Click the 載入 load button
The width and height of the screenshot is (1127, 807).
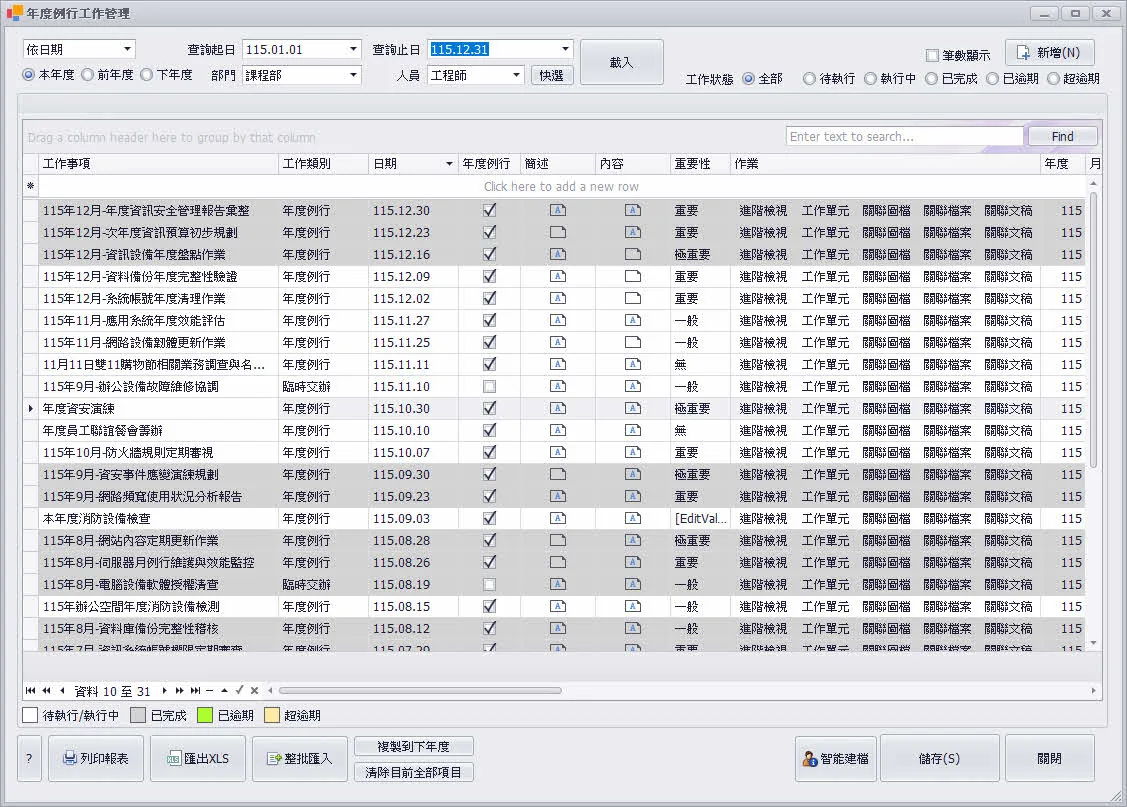pos(622,63)
